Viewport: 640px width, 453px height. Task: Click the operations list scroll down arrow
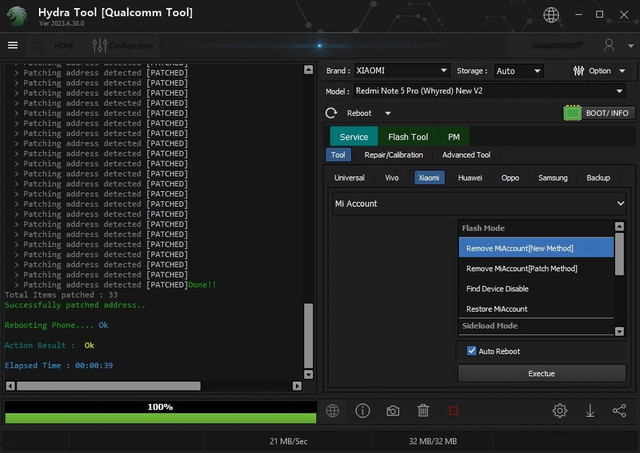tap(619, 331)
